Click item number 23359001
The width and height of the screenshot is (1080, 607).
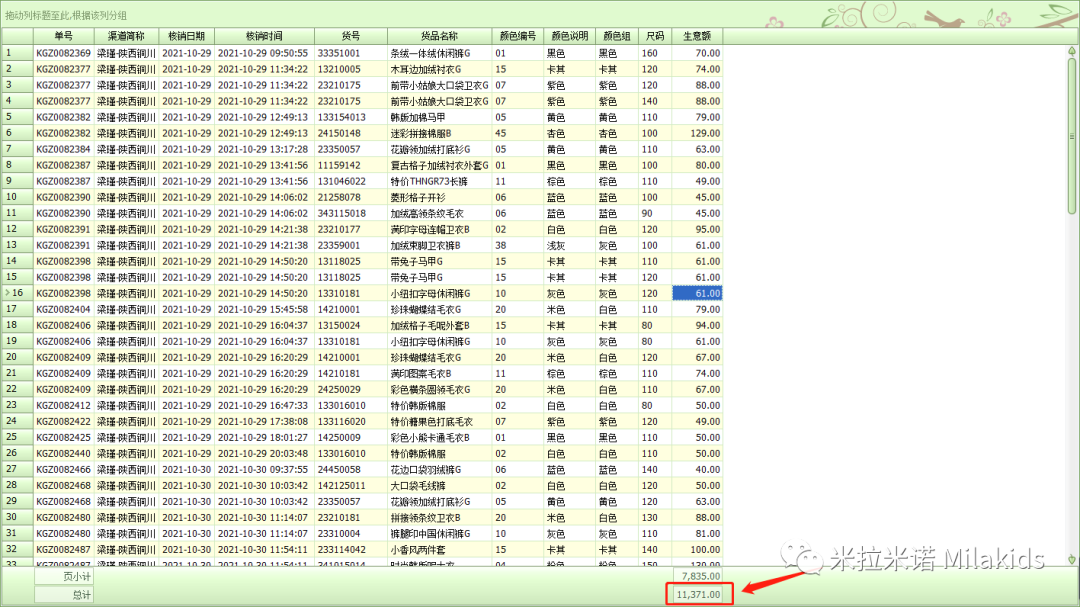(x=351, y=245)
